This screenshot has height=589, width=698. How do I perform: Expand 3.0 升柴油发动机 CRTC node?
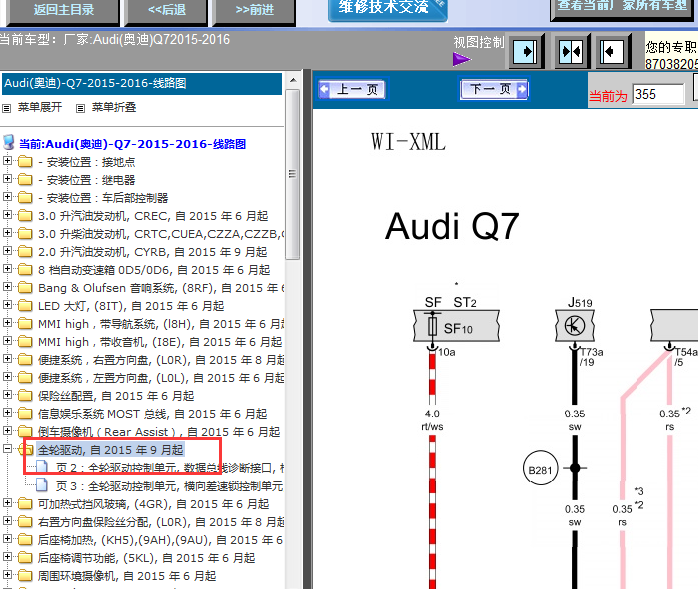click(7, 233)
